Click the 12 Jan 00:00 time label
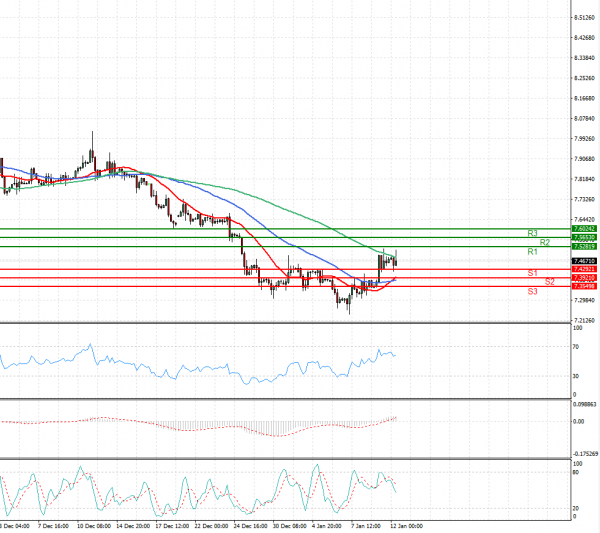600x533 pixels. pyautogui.click(x=407, y=526)
